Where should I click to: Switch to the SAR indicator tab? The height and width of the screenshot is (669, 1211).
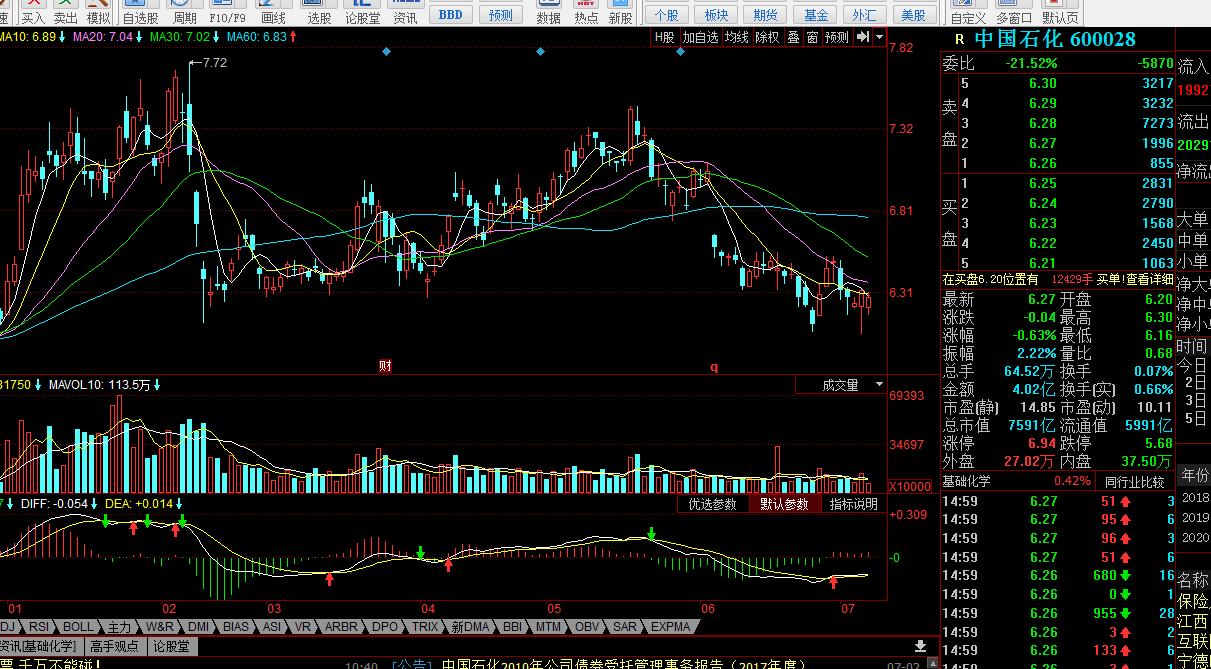625,627
